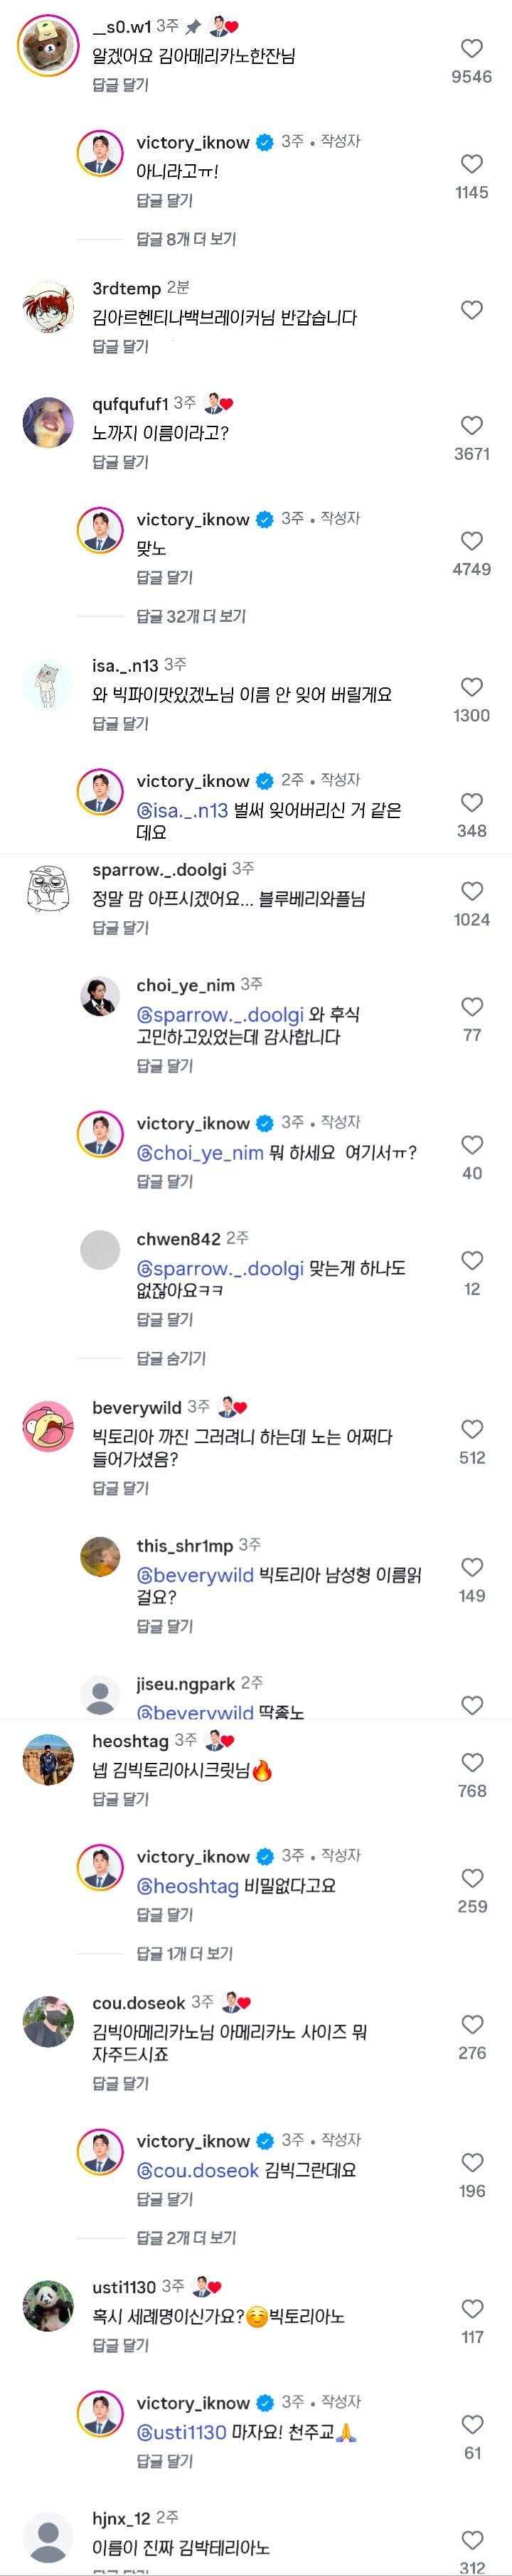Like 3rdtemp's comment with heart icon

[471, 311]
